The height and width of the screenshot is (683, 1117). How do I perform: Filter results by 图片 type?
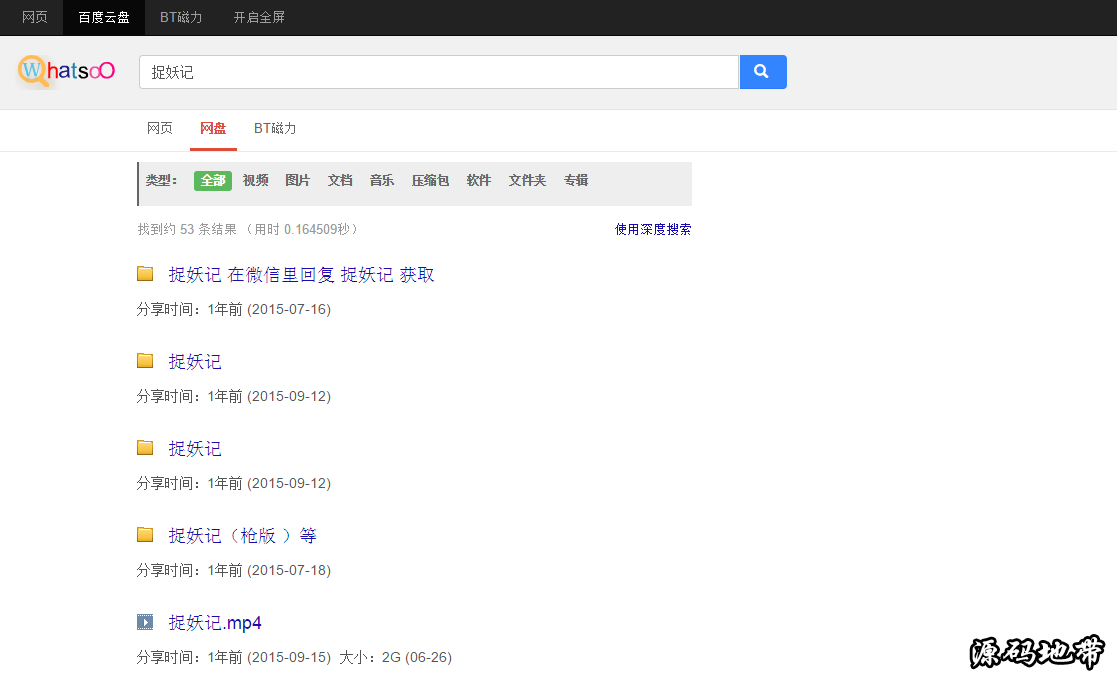298,180
